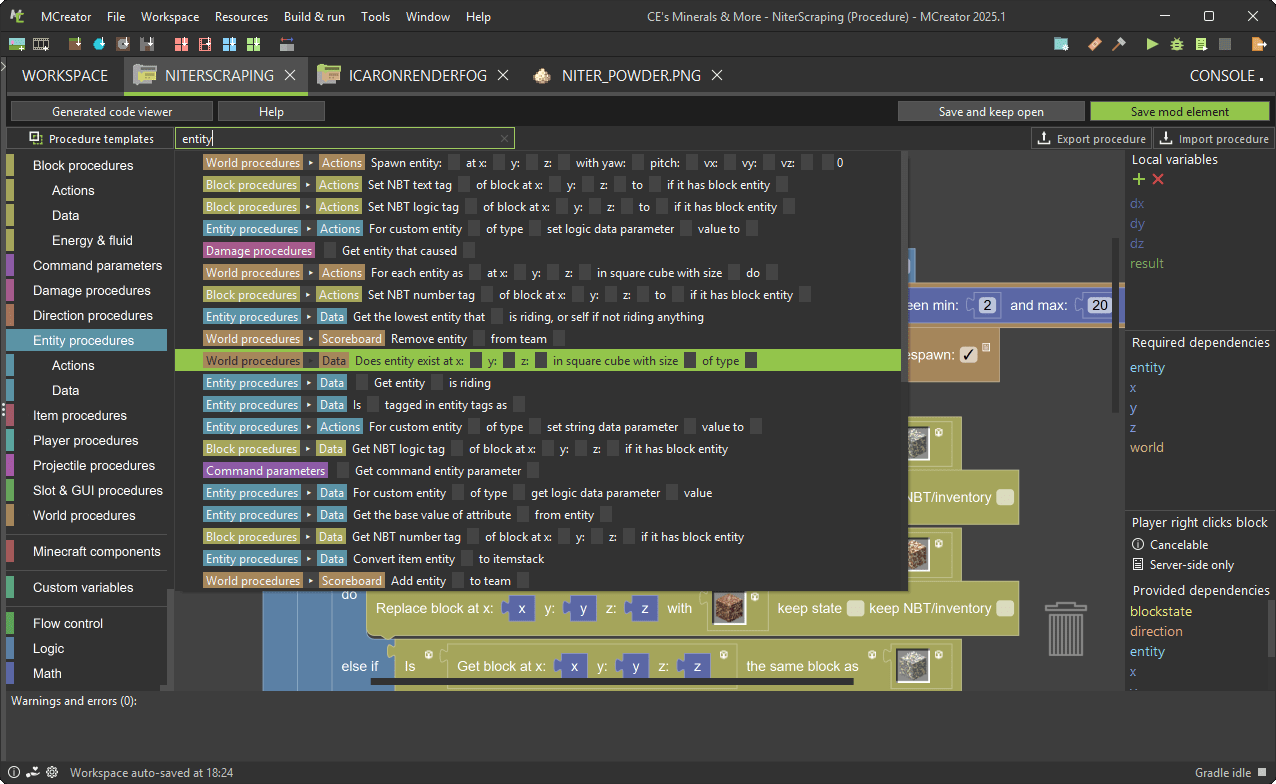Open the Resources menu
This screenshot has height=784, width=1276.
click(x=241, y=16)
